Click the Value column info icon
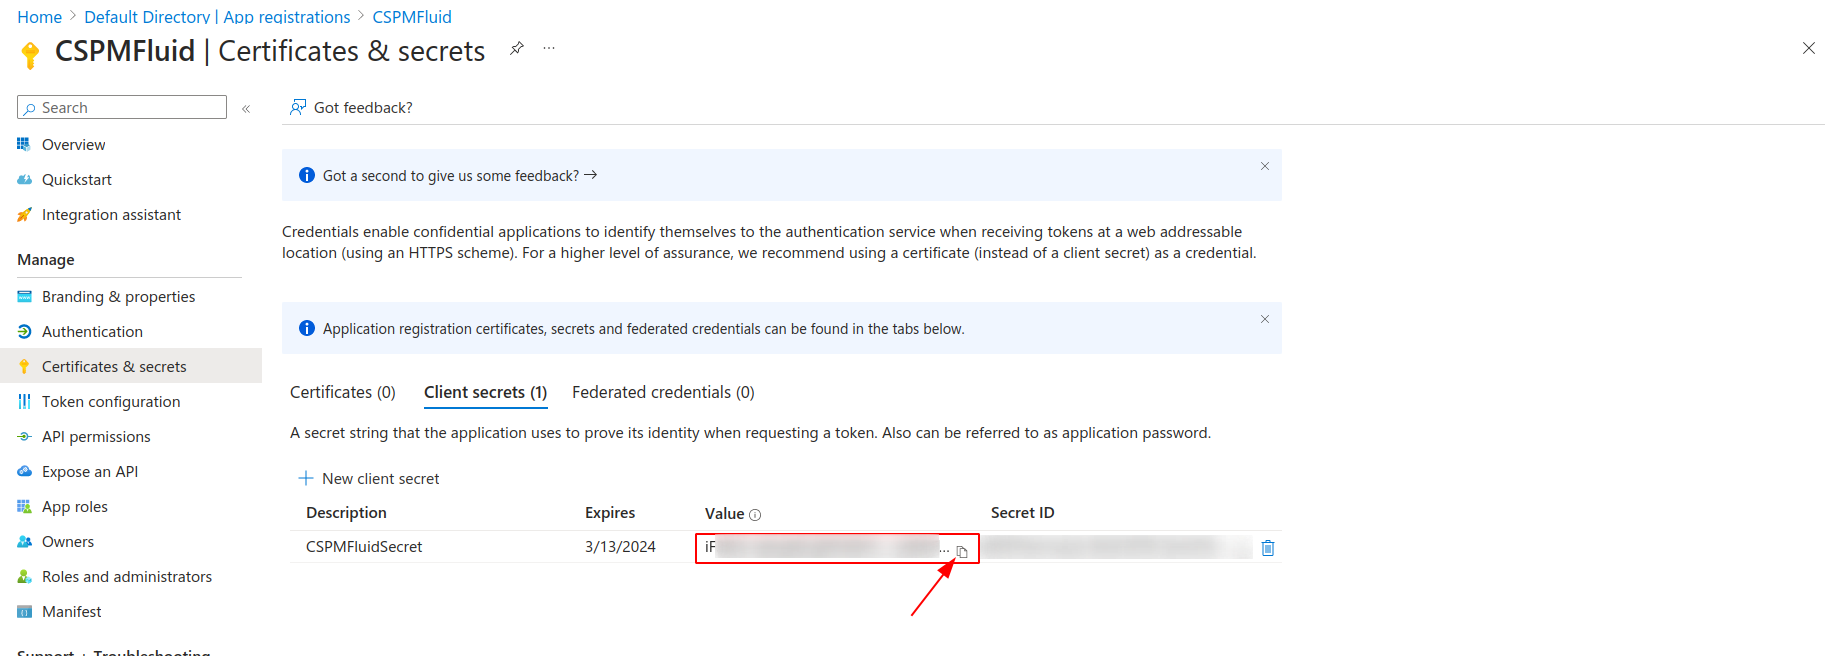This screenshot has width=1845, height=656. 757,514
